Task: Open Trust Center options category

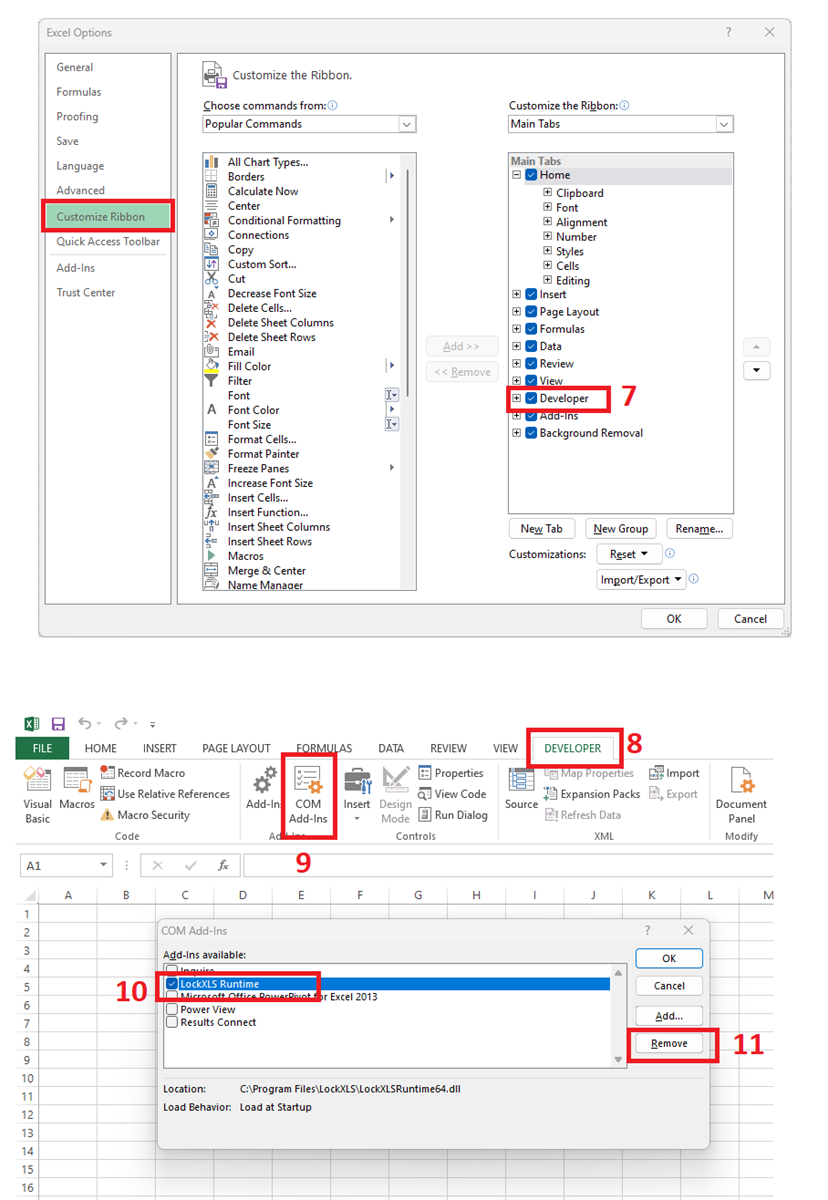Action: click(x=86, y=292)
